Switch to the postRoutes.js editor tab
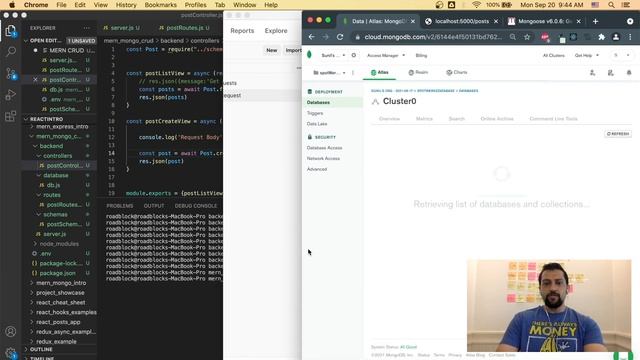 (x=184, y=28)
